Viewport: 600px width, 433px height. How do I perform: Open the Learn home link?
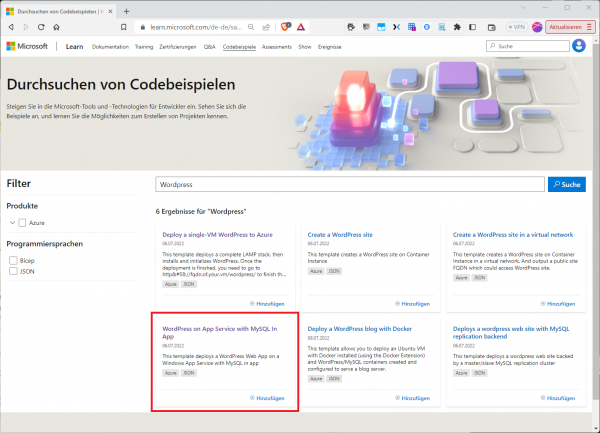click(74, 46)
